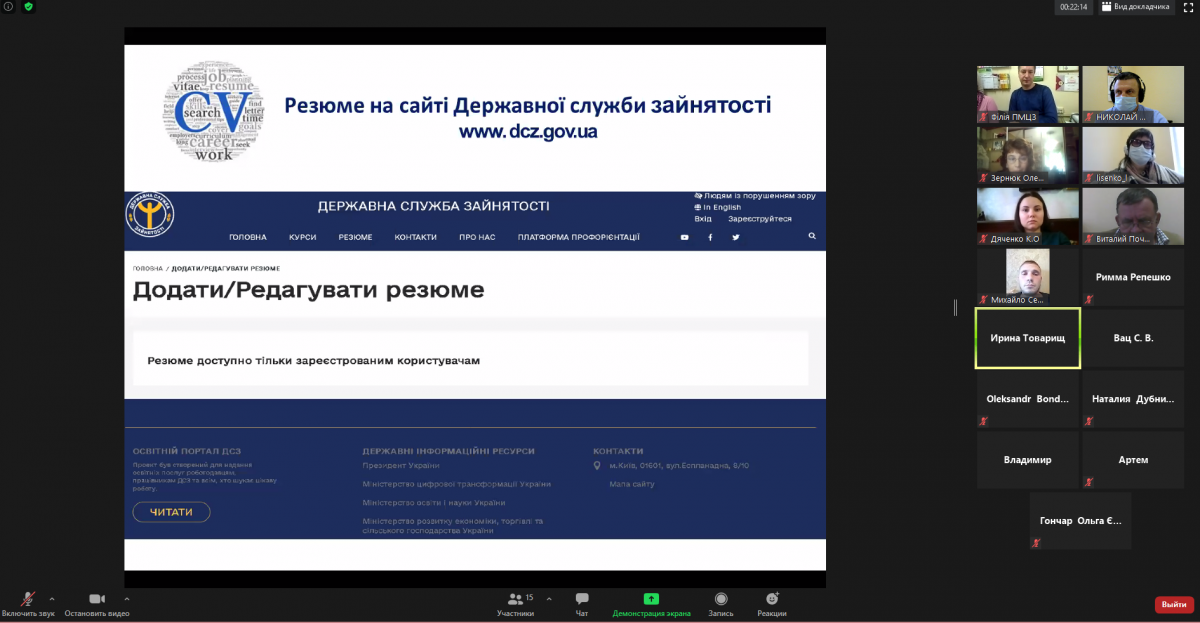This screenshot has width=1200, height=623.
Task: Expand the arrow next to Участники
Action: pyautogui.click(x=549, y=599)
